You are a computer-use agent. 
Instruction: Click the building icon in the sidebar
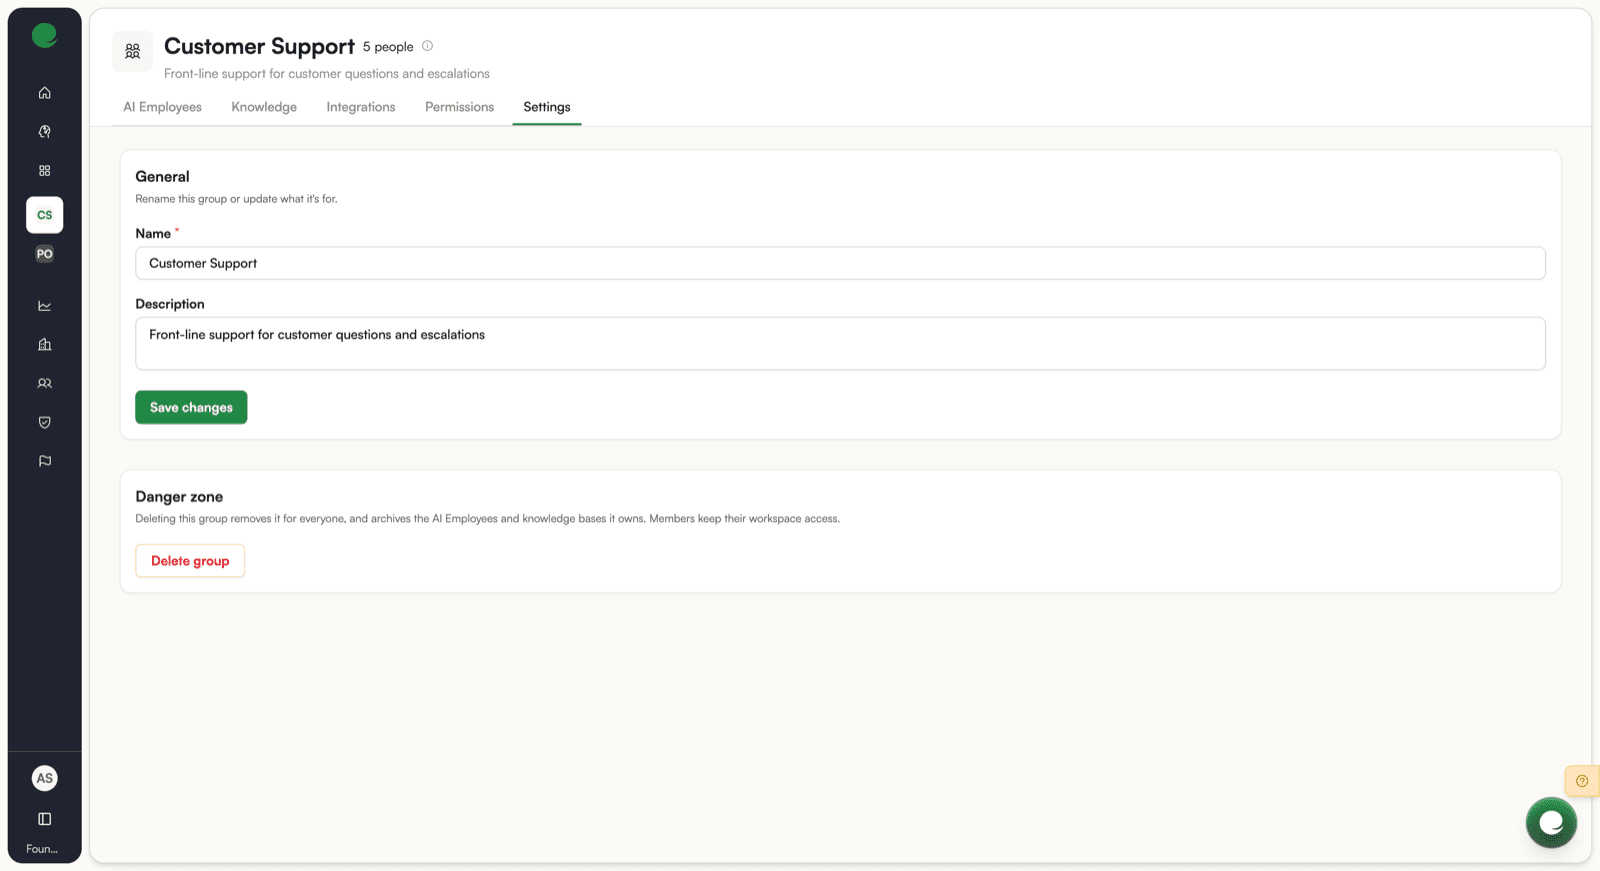(45, 345)
